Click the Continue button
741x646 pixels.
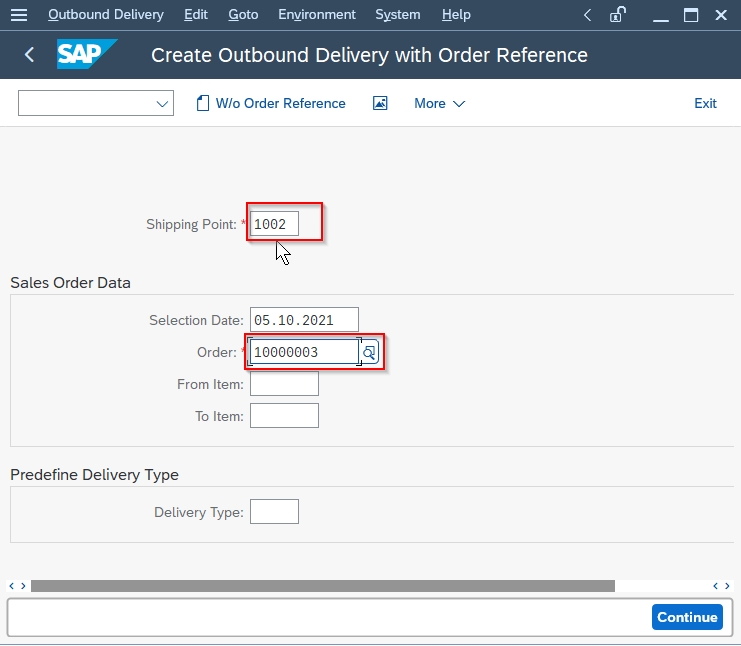point(687,617)
